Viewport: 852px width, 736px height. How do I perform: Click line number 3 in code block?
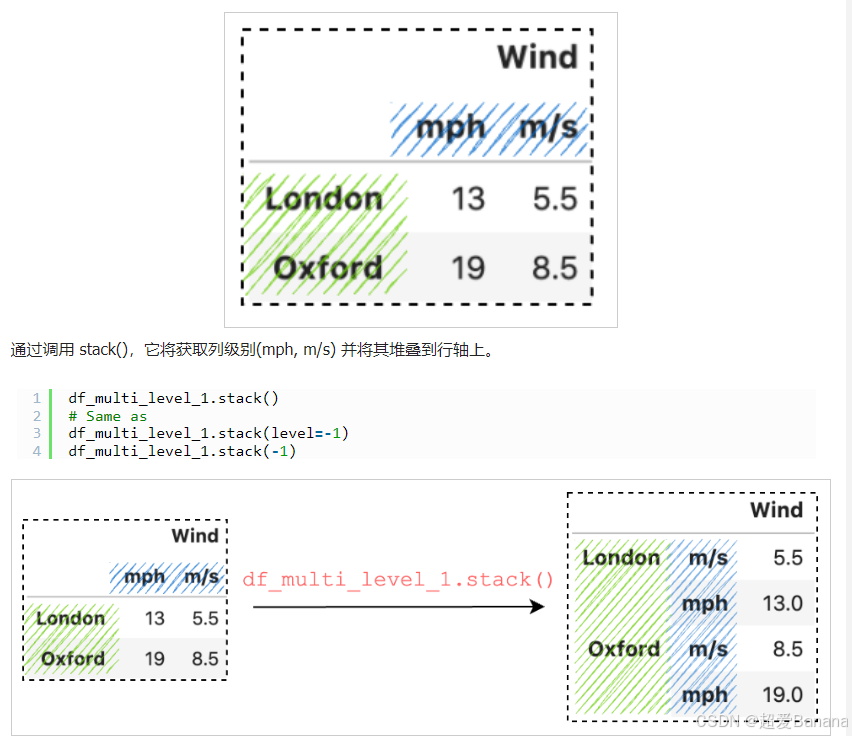(36, 433)
